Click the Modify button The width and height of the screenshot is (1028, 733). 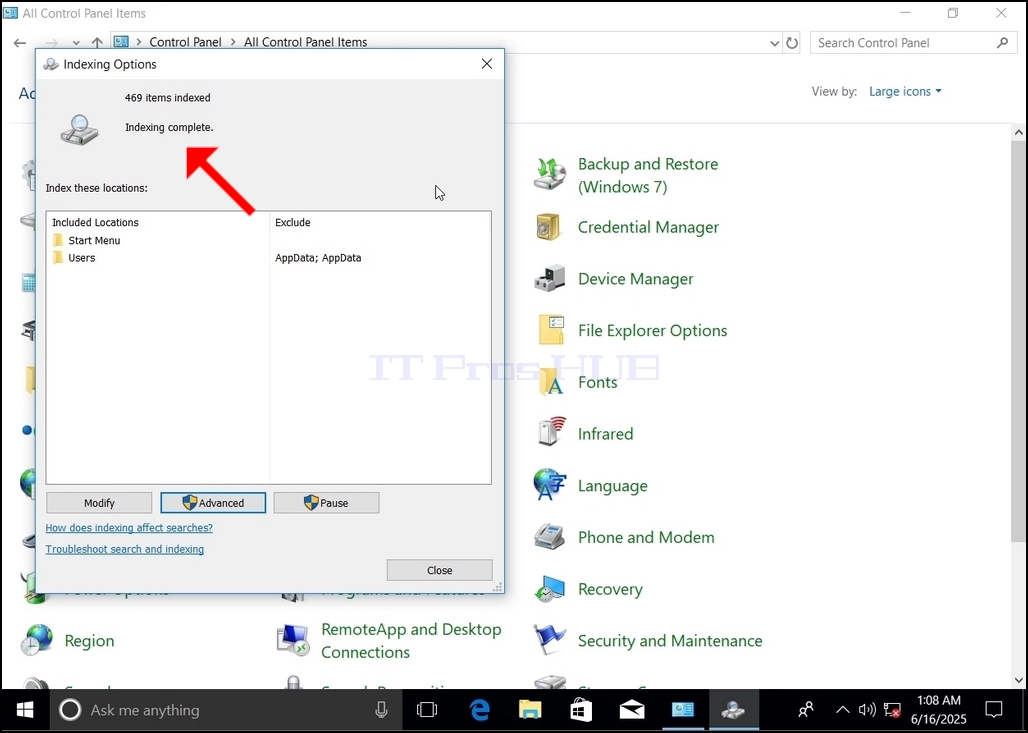pyautogui.click(x=99, y=503)
